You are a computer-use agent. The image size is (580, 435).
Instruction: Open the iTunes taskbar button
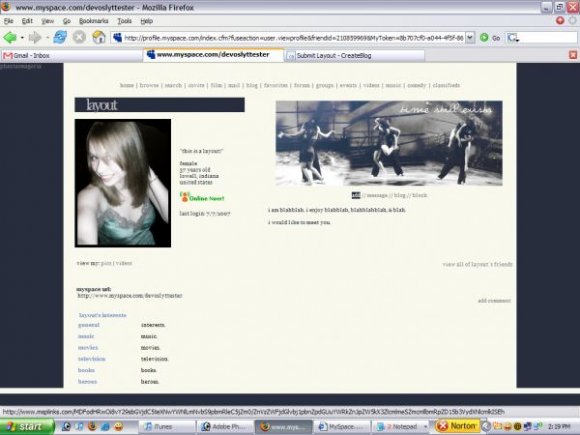pyautogui.click(x=168, y=426)
